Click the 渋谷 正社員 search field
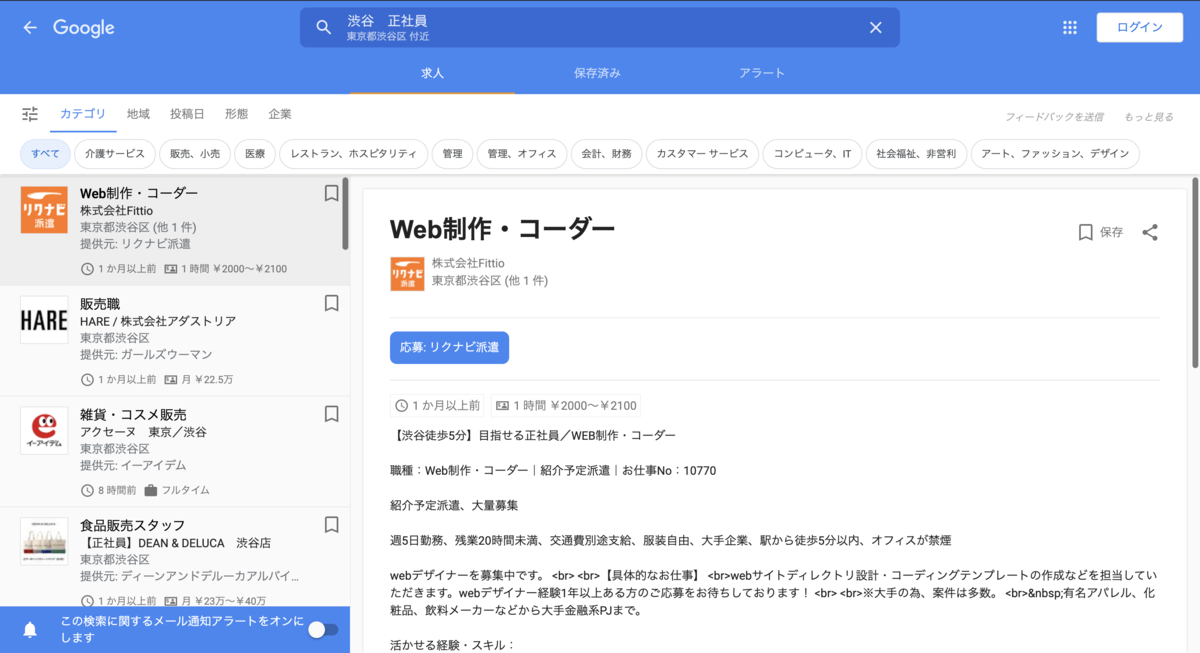1200x653 pixels. (600, 28)
